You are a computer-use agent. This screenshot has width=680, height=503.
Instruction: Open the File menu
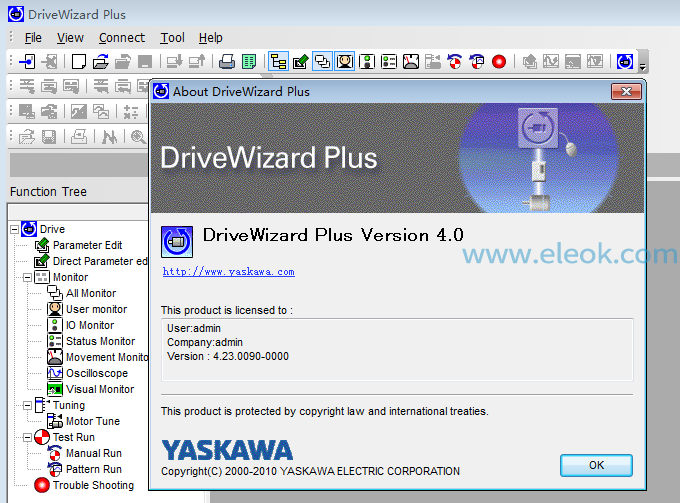click(x=33, y=38)
